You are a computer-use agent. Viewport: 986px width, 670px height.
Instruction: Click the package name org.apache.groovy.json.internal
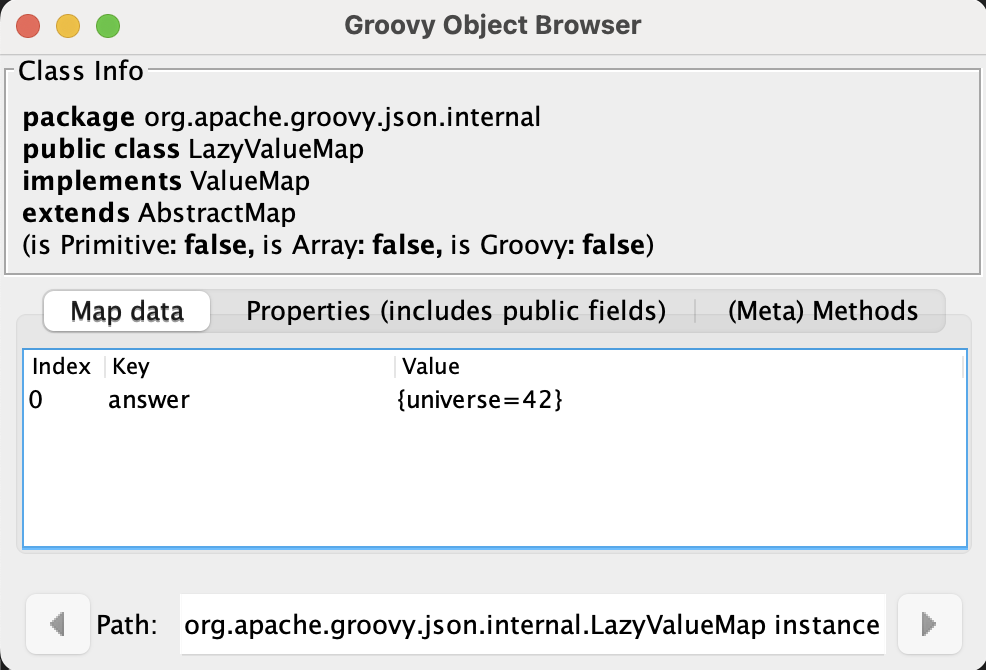click(342, 116)
